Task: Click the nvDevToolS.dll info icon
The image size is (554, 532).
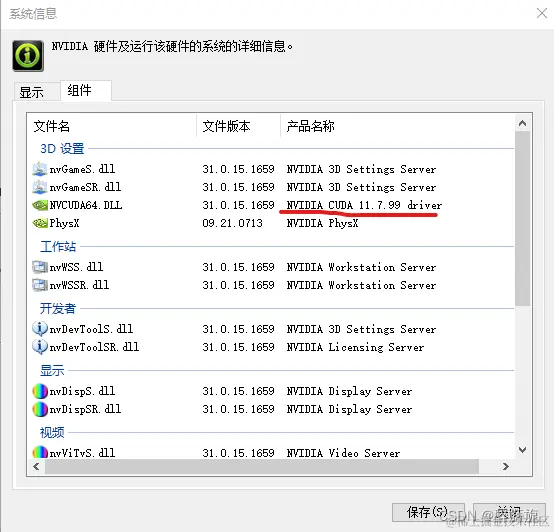Action: pos(40,329)
